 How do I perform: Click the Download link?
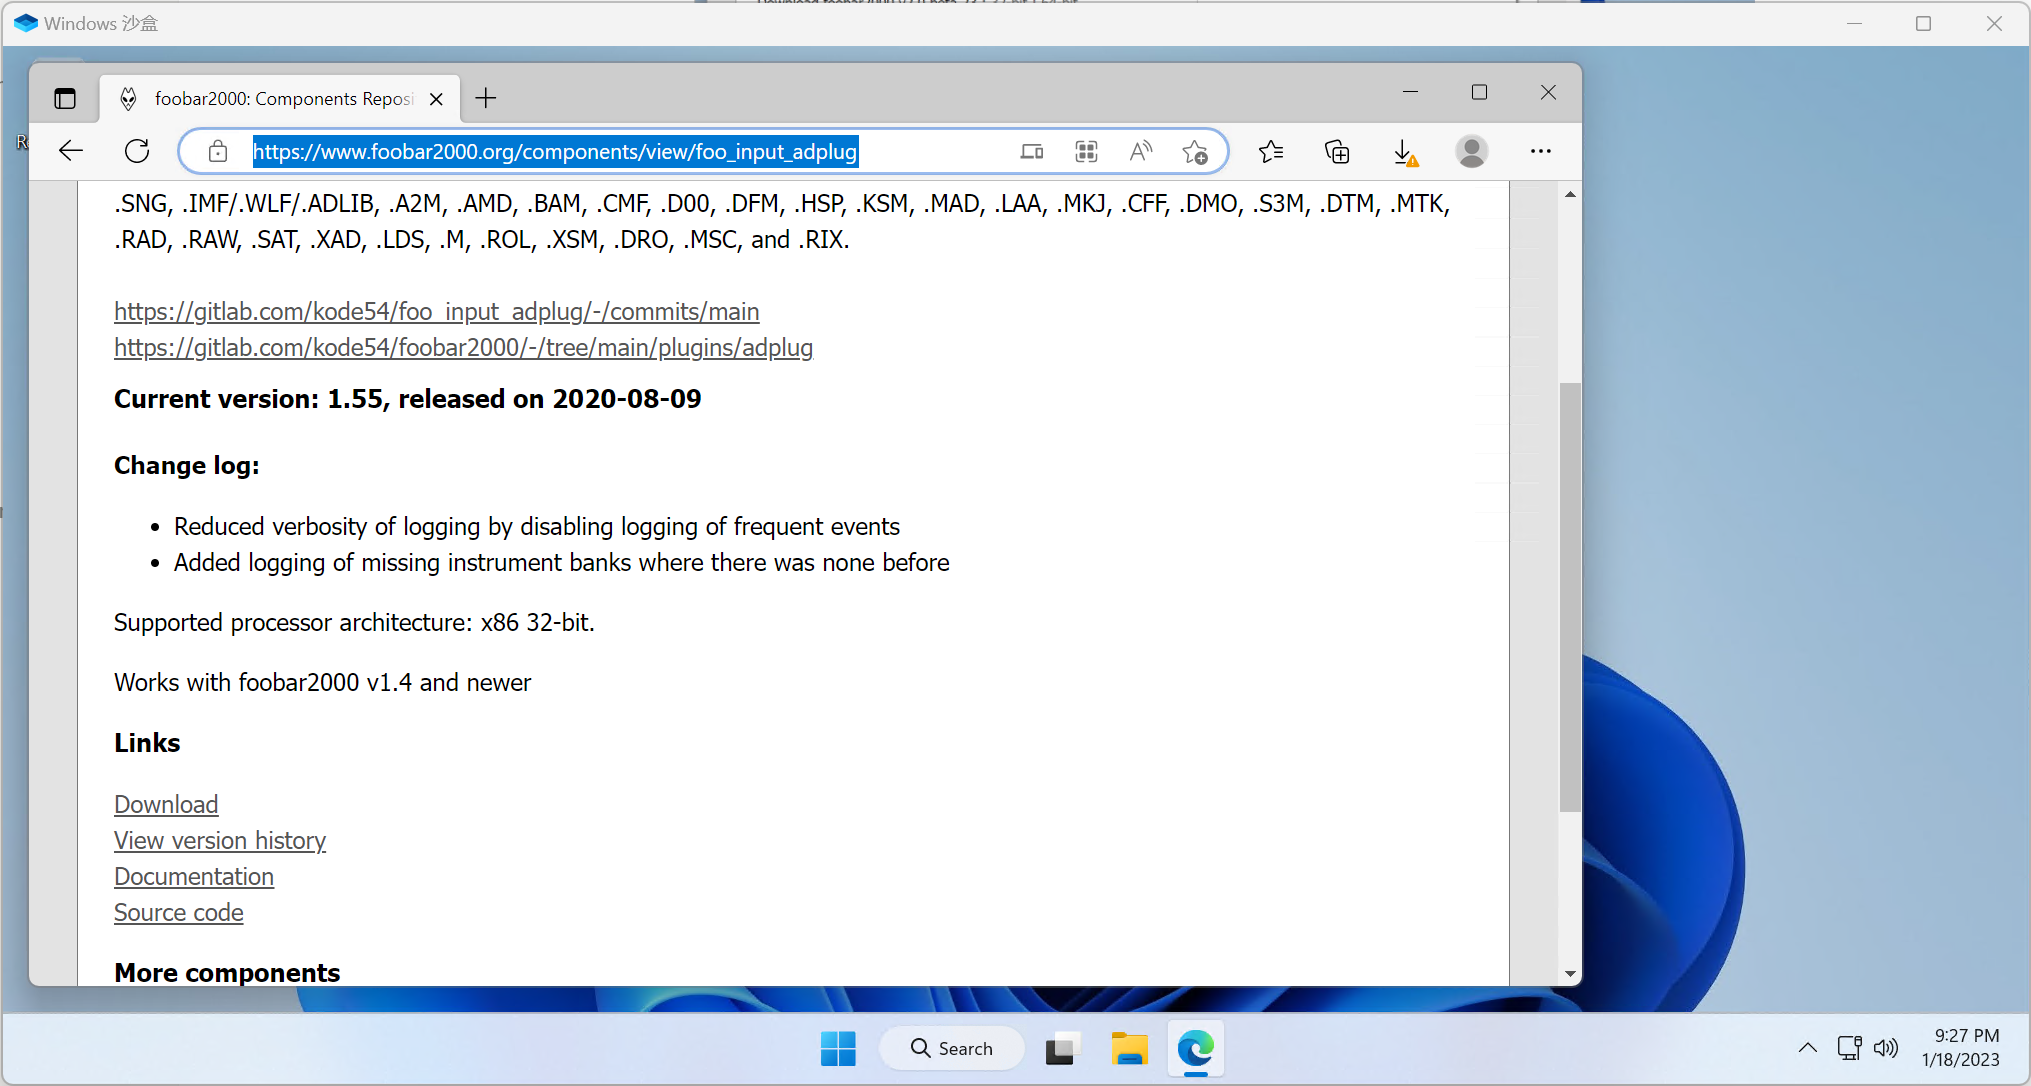tap(166, 805)
